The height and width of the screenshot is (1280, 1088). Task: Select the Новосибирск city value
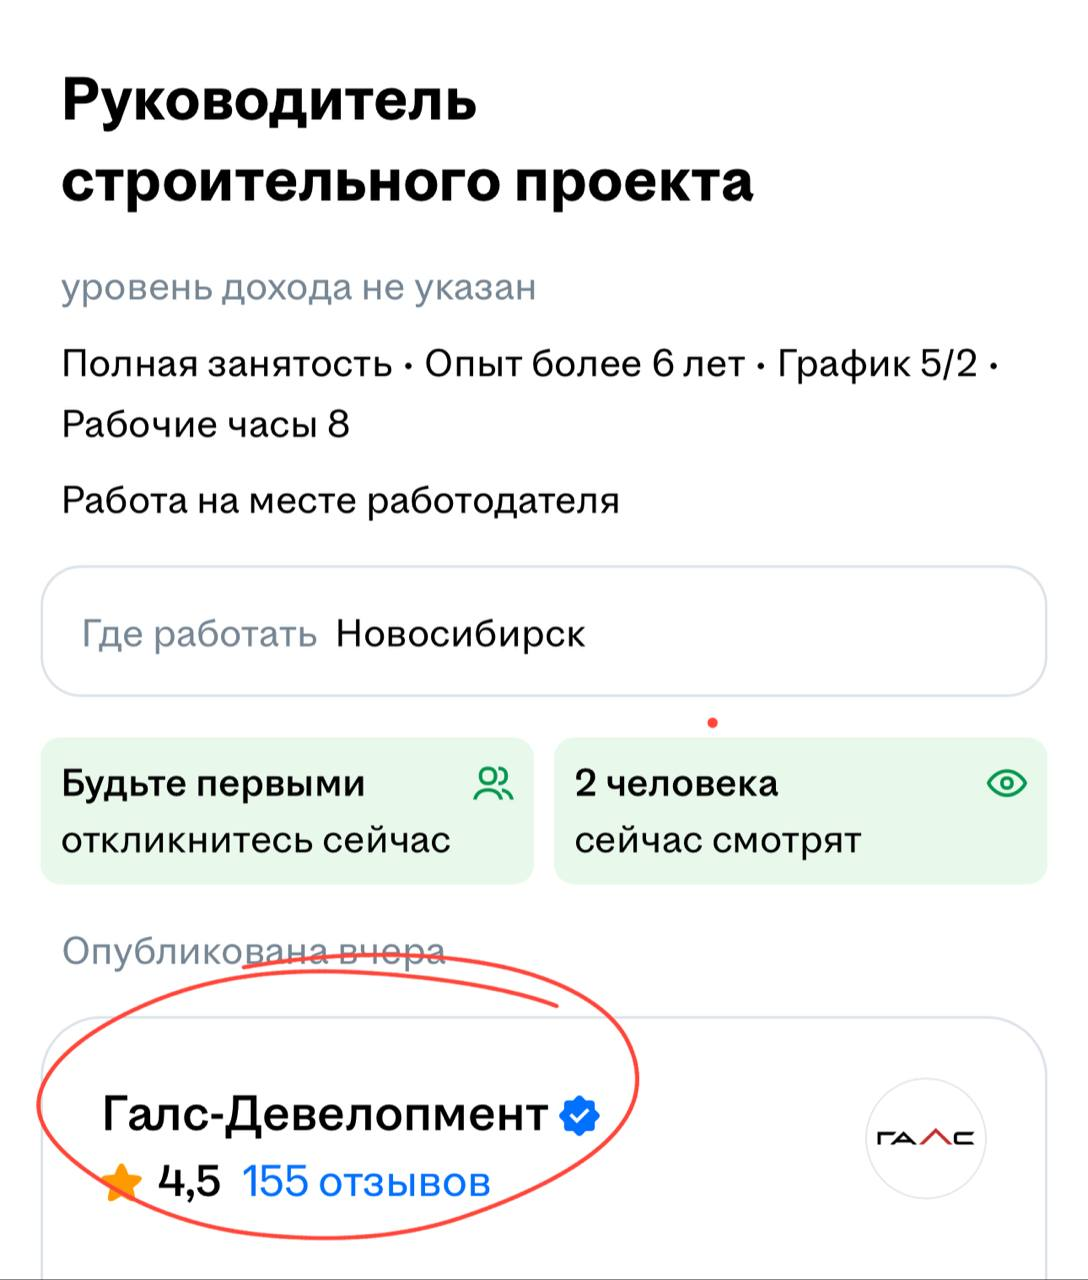point(460,634)
